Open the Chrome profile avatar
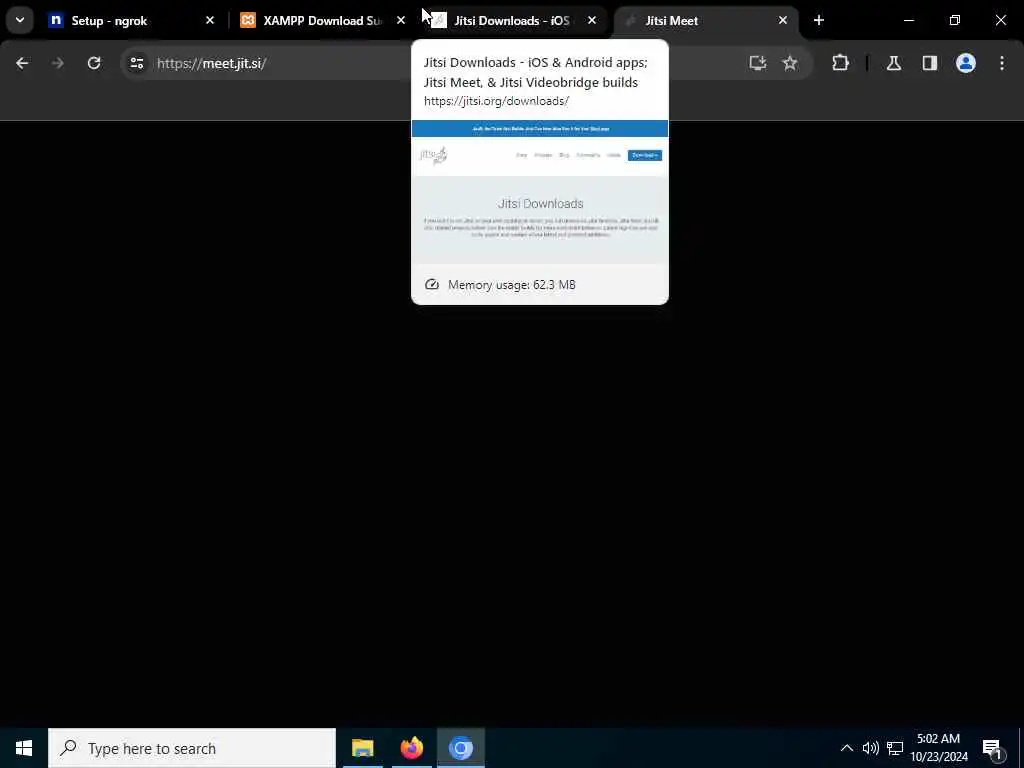 coord(966,63)
